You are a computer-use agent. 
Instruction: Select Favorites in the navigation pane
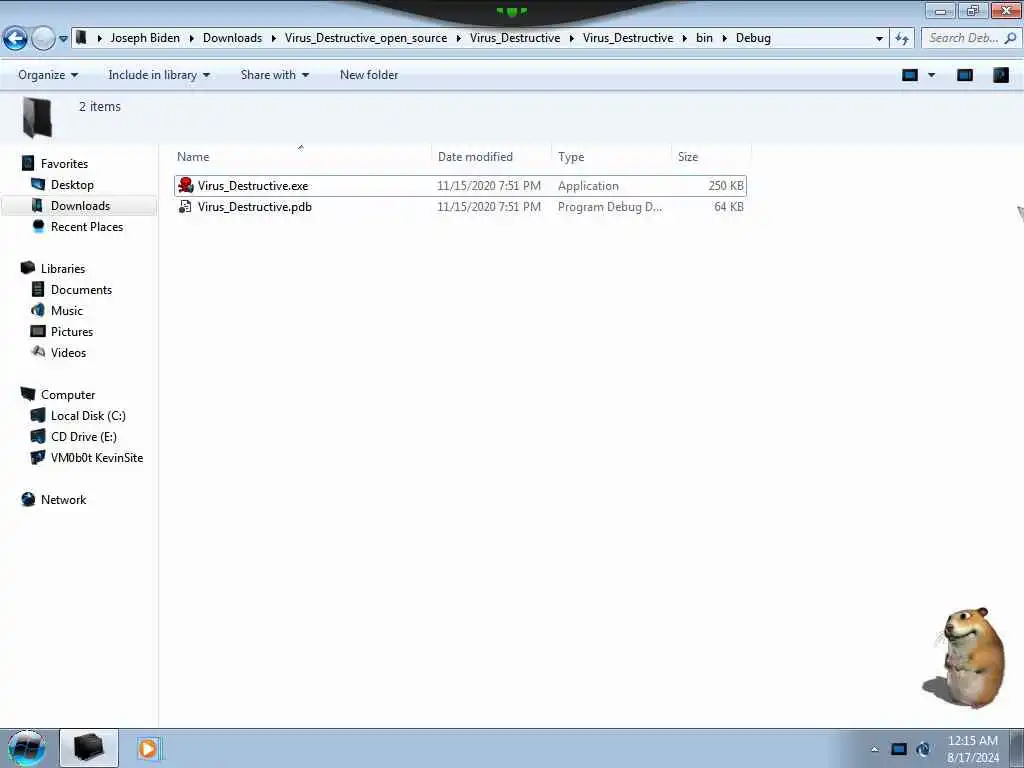click(64, 164)
